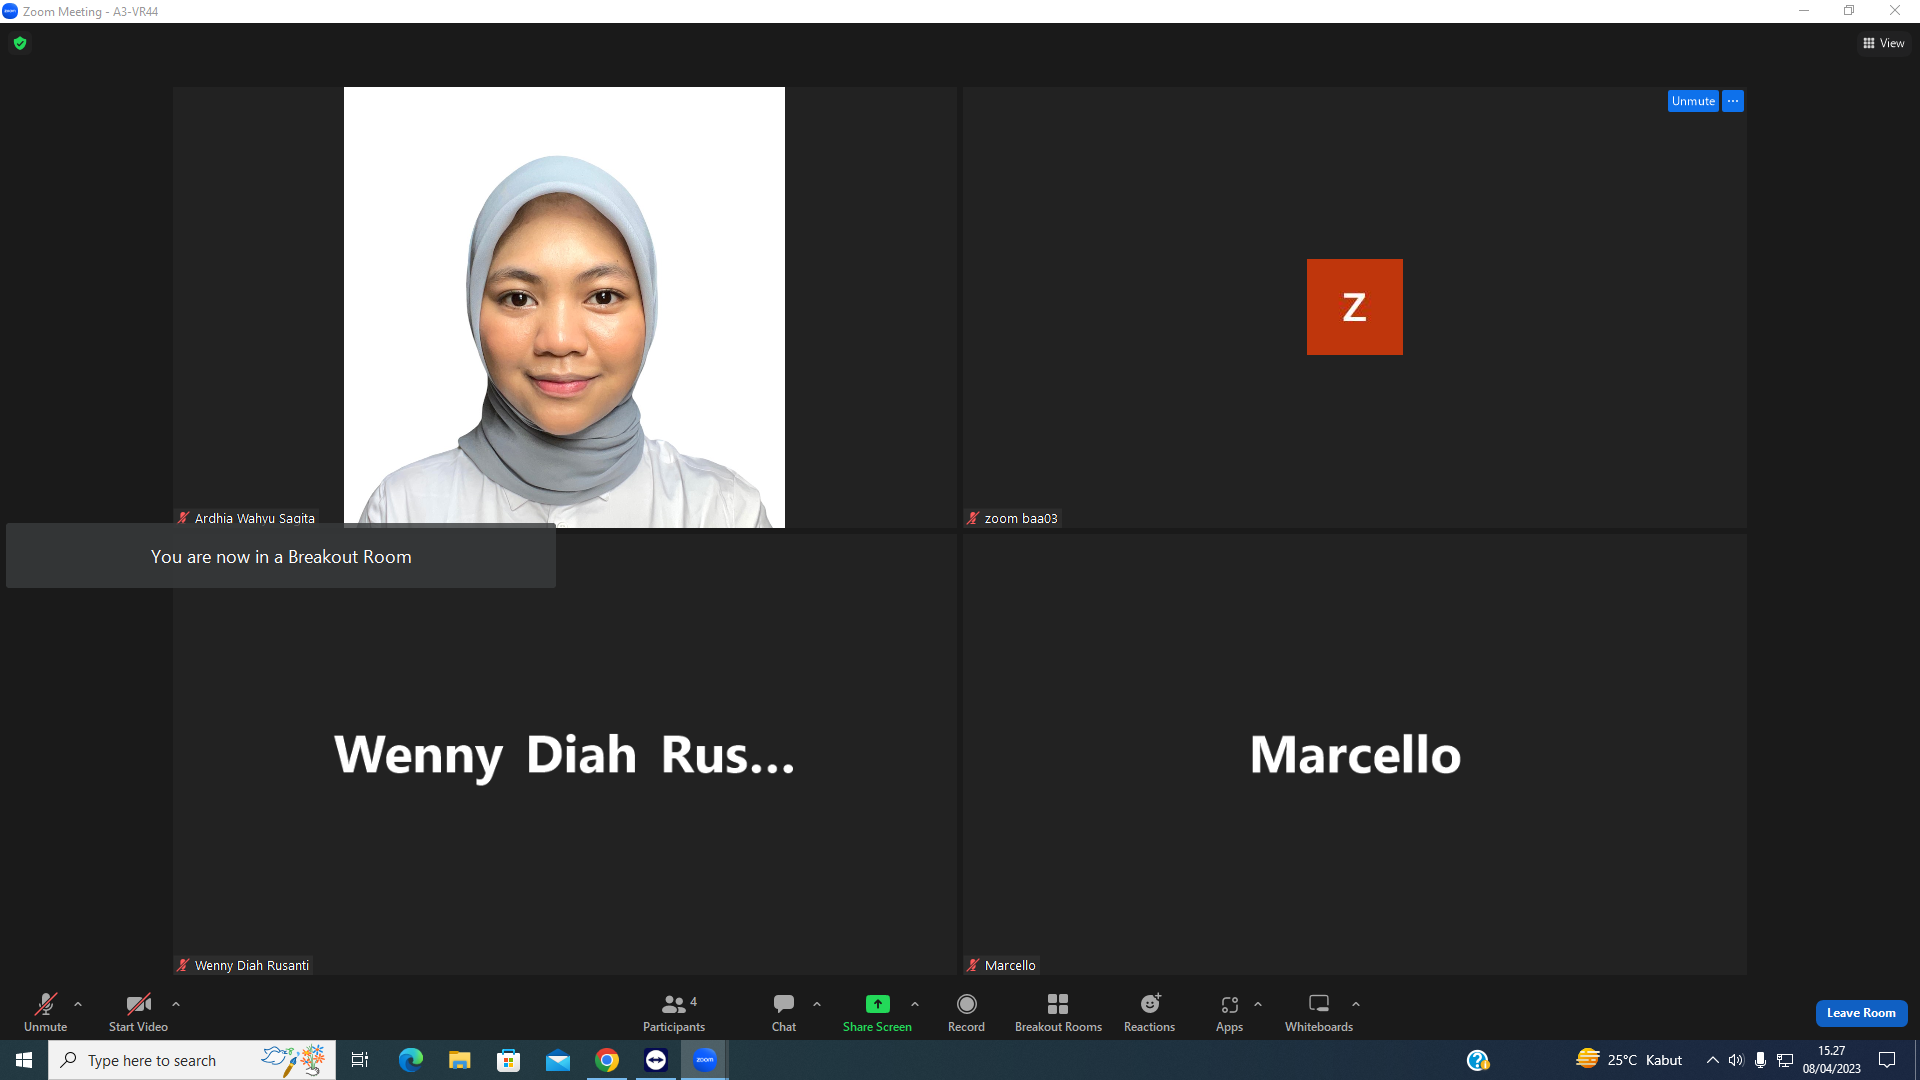Open network settings from the system tray

(1785, 1060)
